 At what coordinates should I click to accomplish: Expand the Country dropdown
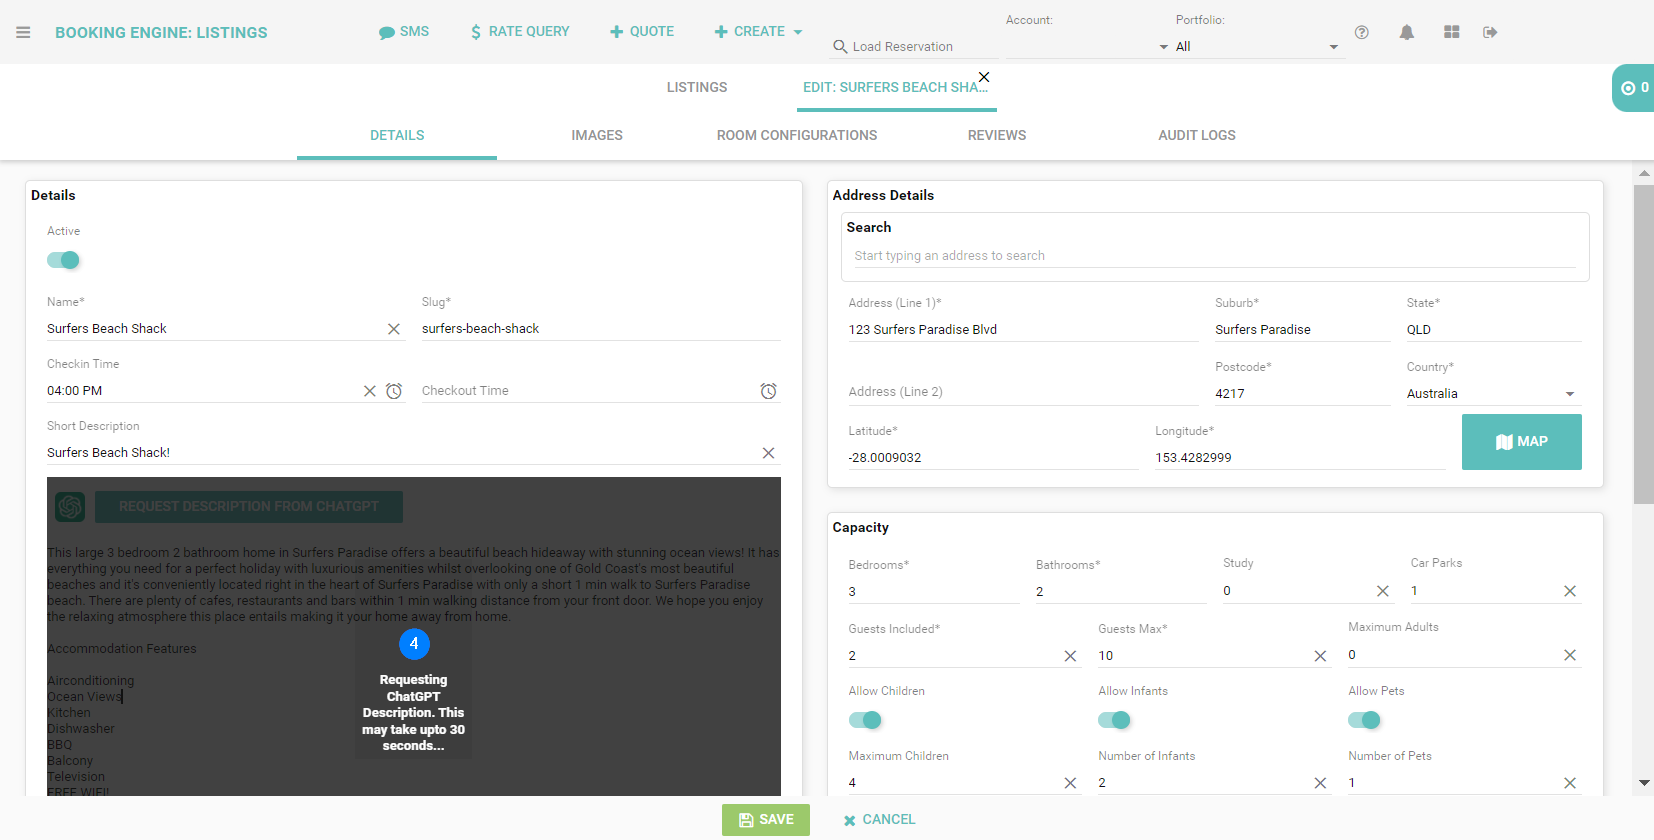1569,394
